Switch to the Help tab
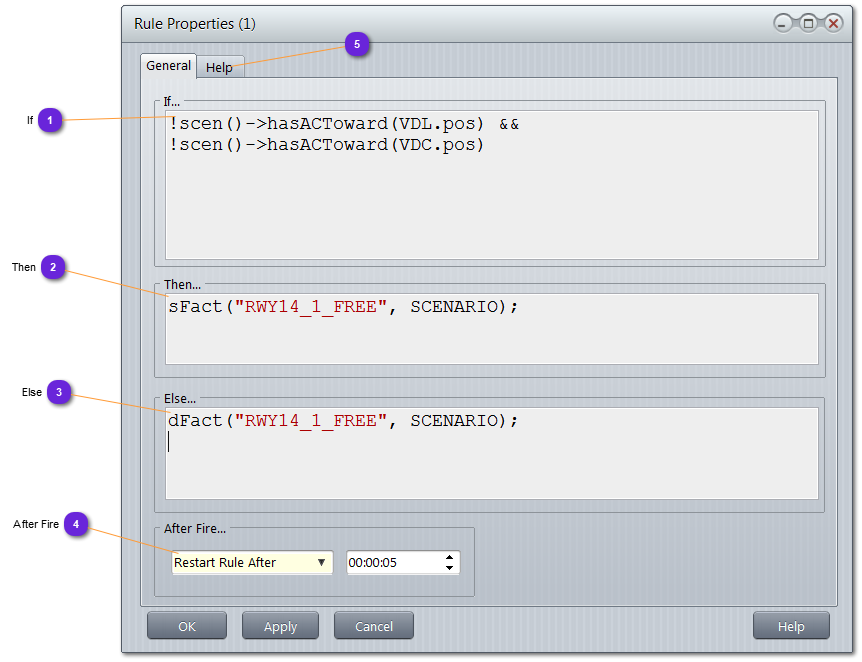The height and width of the screenshot is (662, 862). pyautogui.click(x=219, y=67)
